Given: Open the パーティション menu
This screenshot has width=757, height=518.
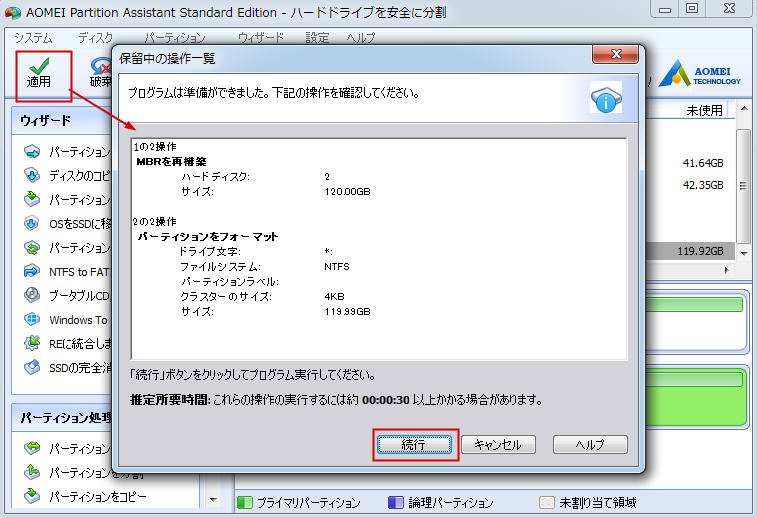Looking at the screenshot, I should coord(175,38).
